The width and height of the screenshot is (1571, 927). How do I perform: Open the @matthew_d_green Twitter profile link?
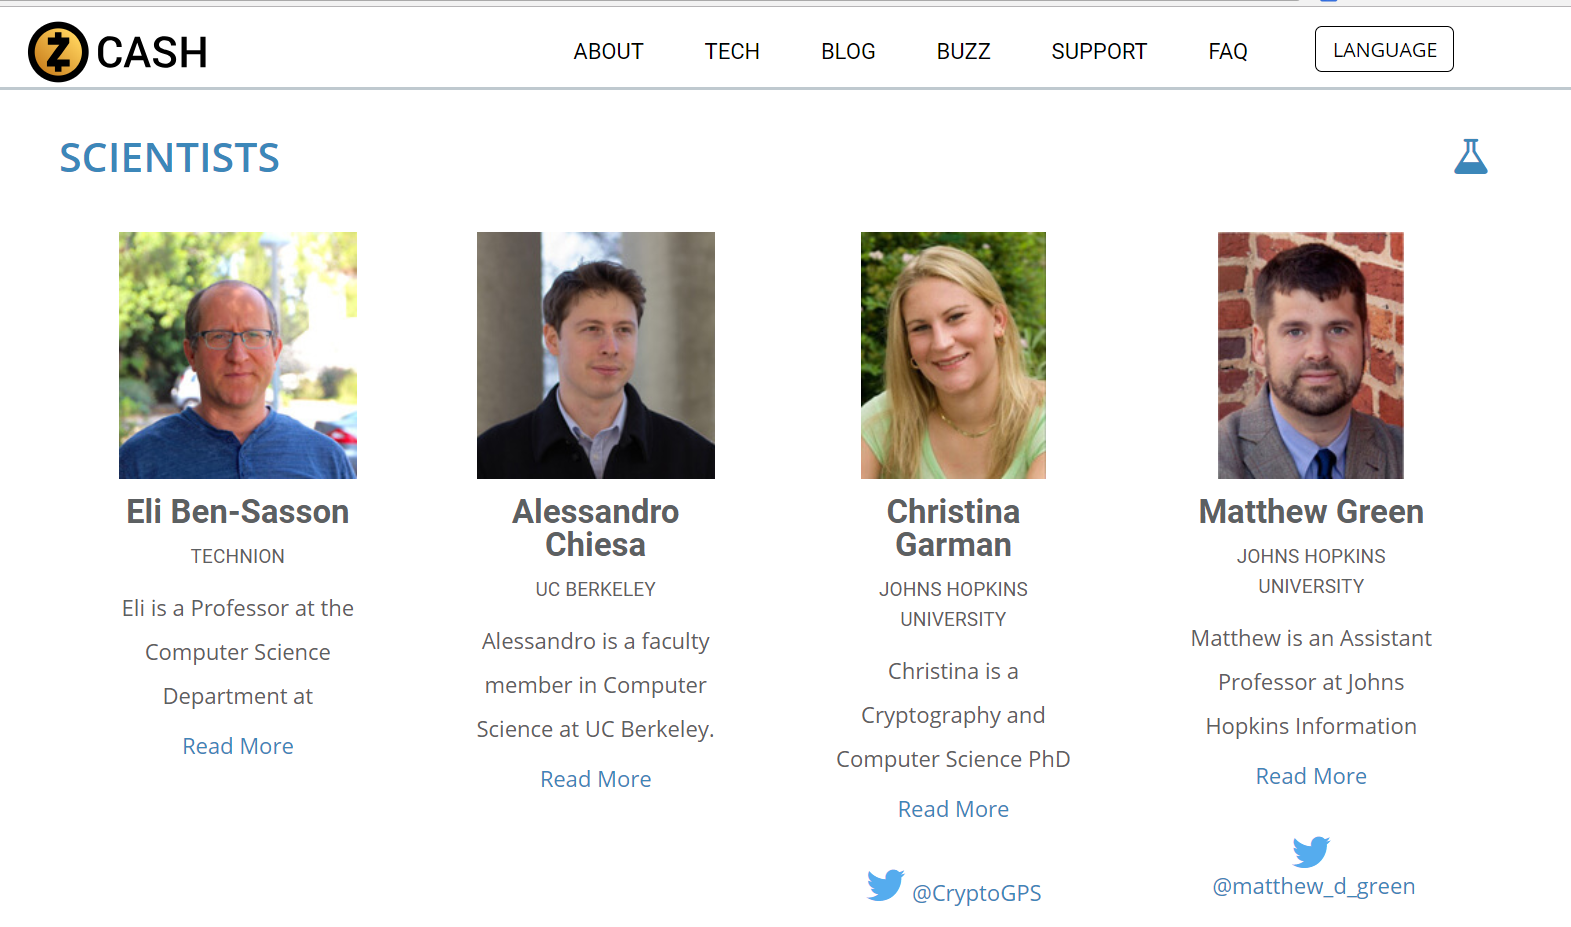click(x=1313, y=886)
